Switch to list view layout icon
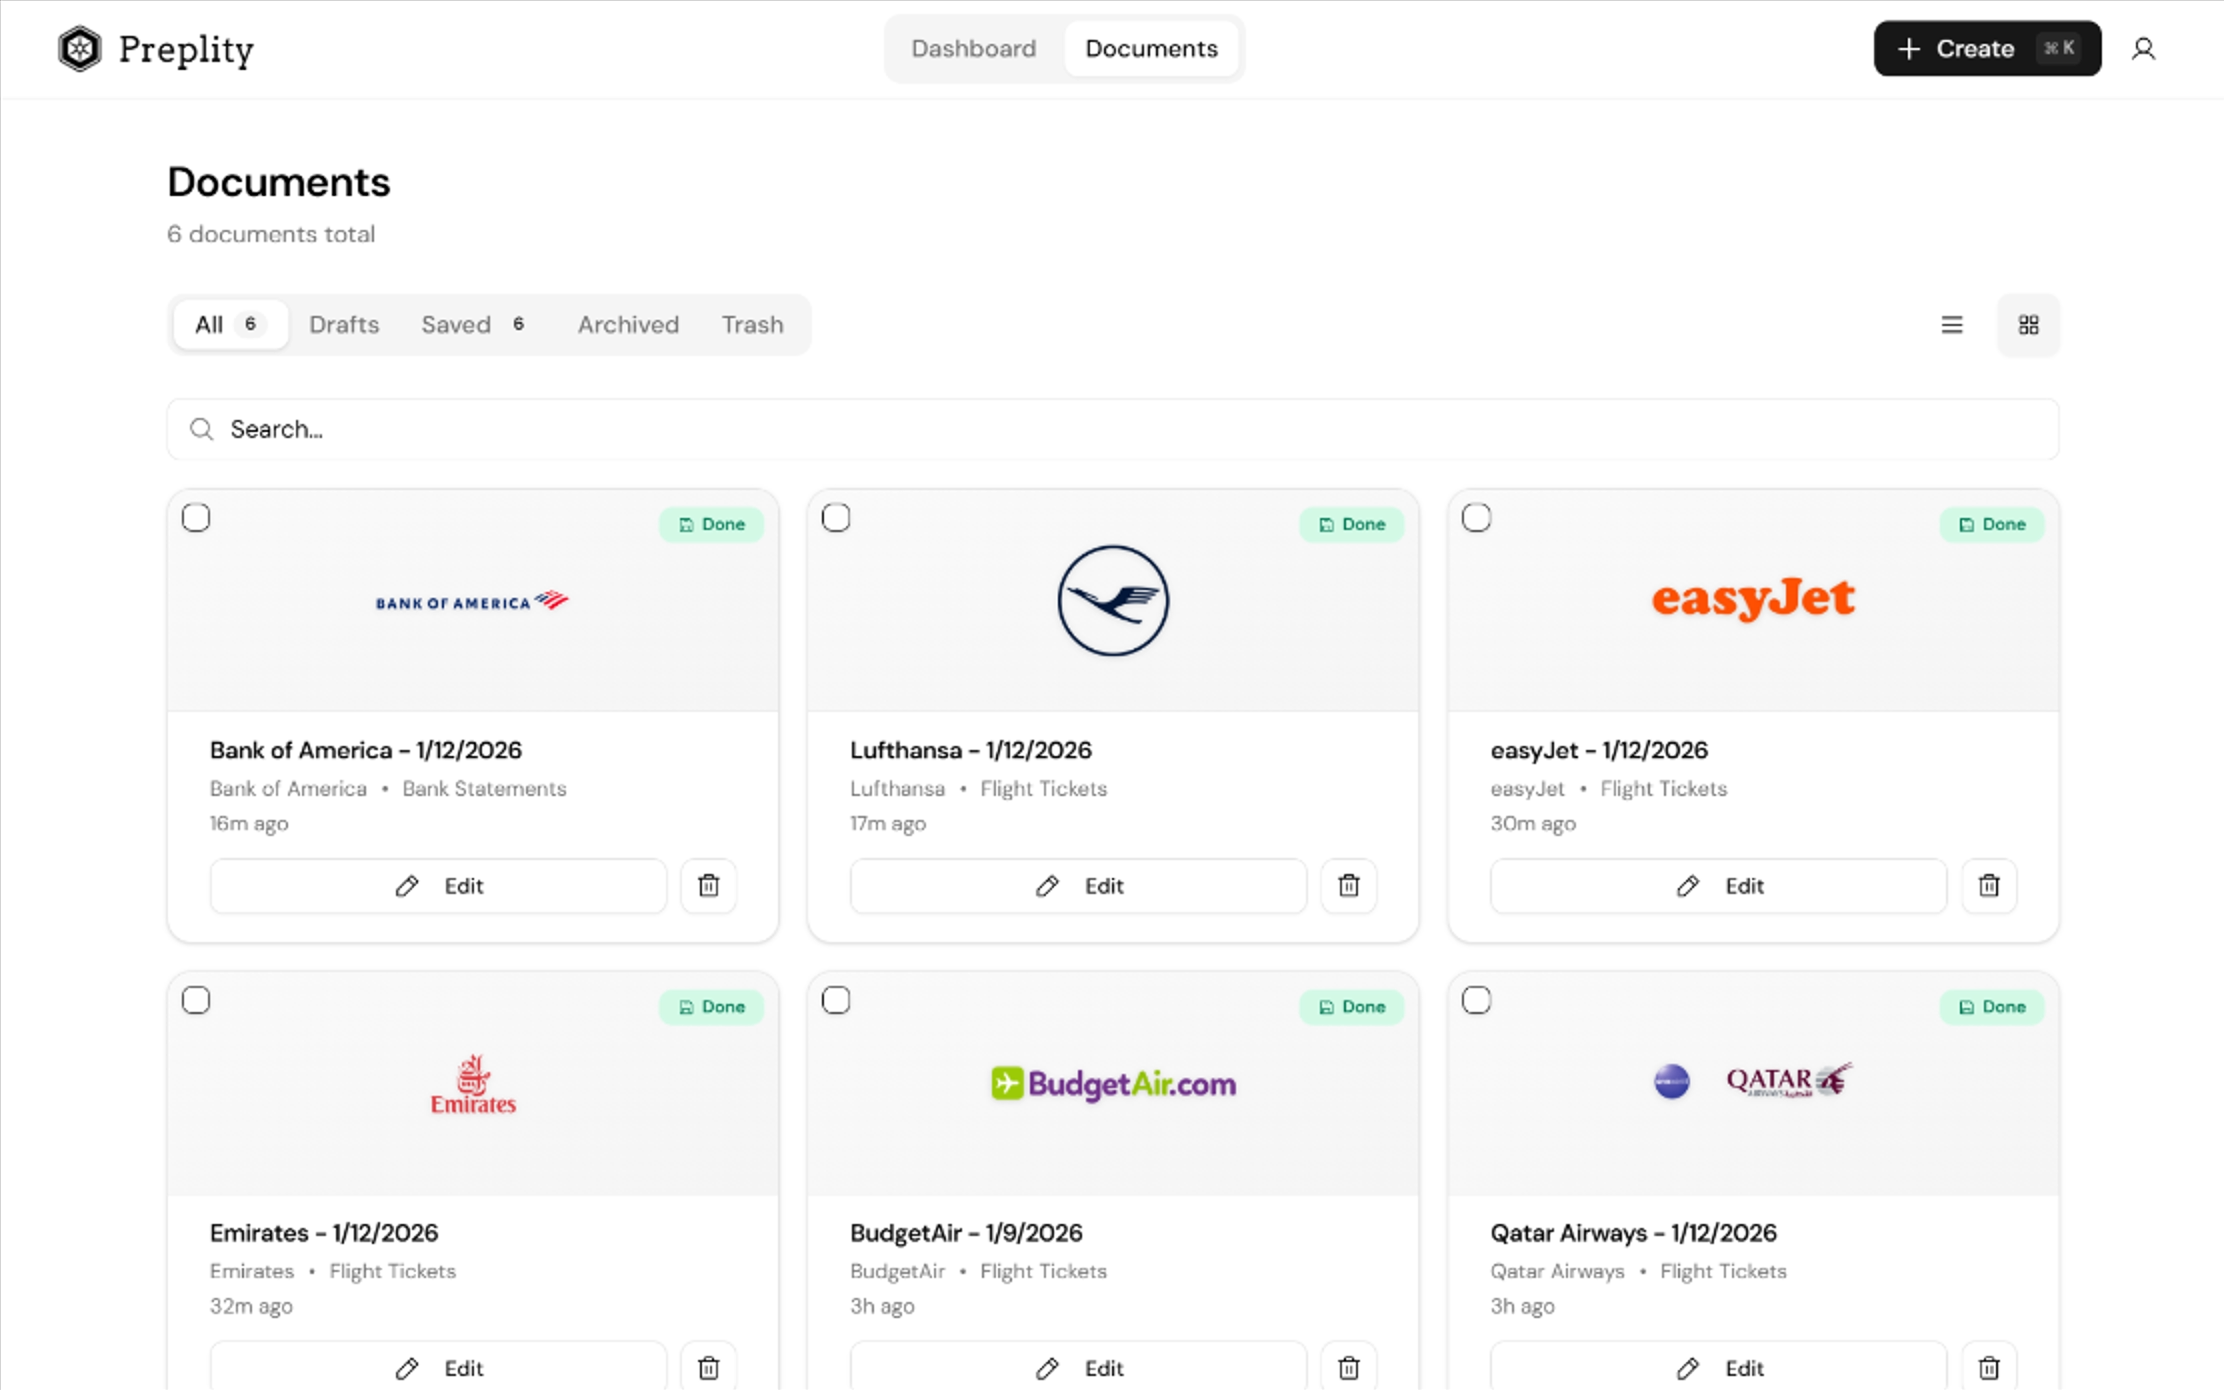 (x=1951, y=325)
